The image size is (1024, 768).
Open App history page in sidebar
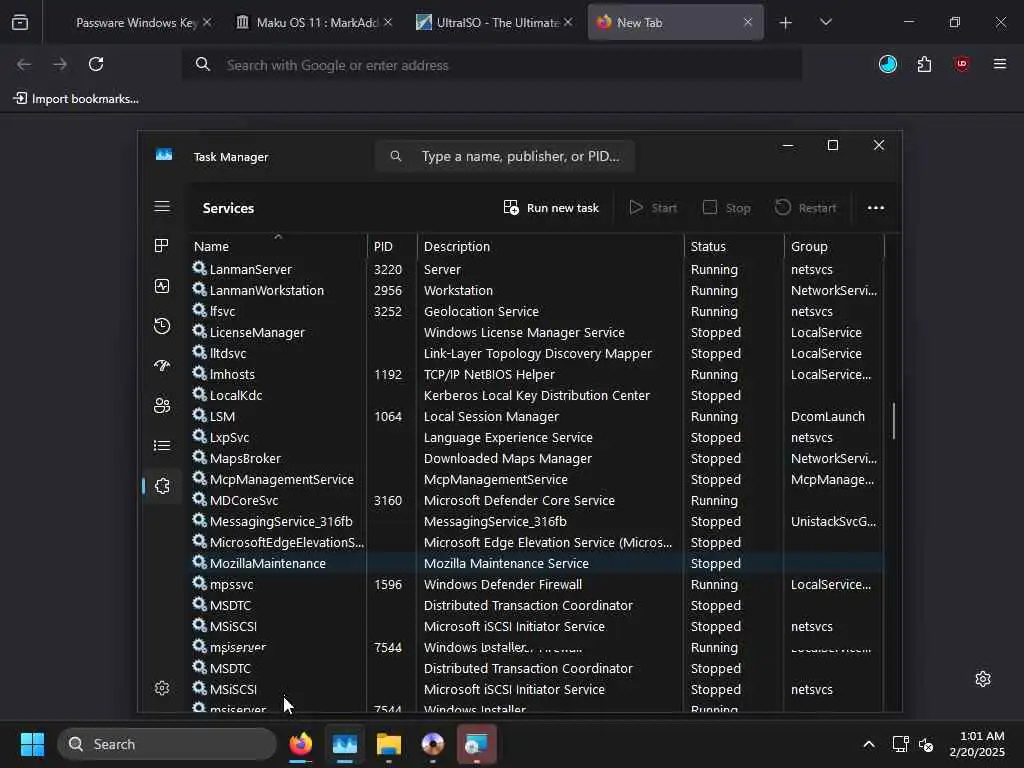pos(162,326)
